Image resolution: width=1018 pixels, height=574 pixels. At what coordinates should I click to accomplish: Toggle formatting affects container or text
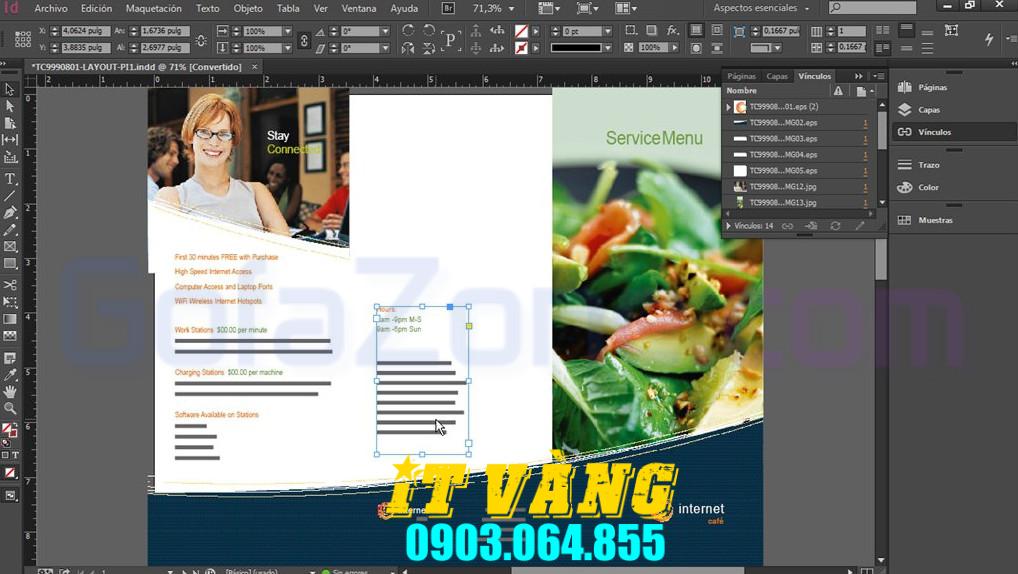pyautogui.click(x=10, y=455)
